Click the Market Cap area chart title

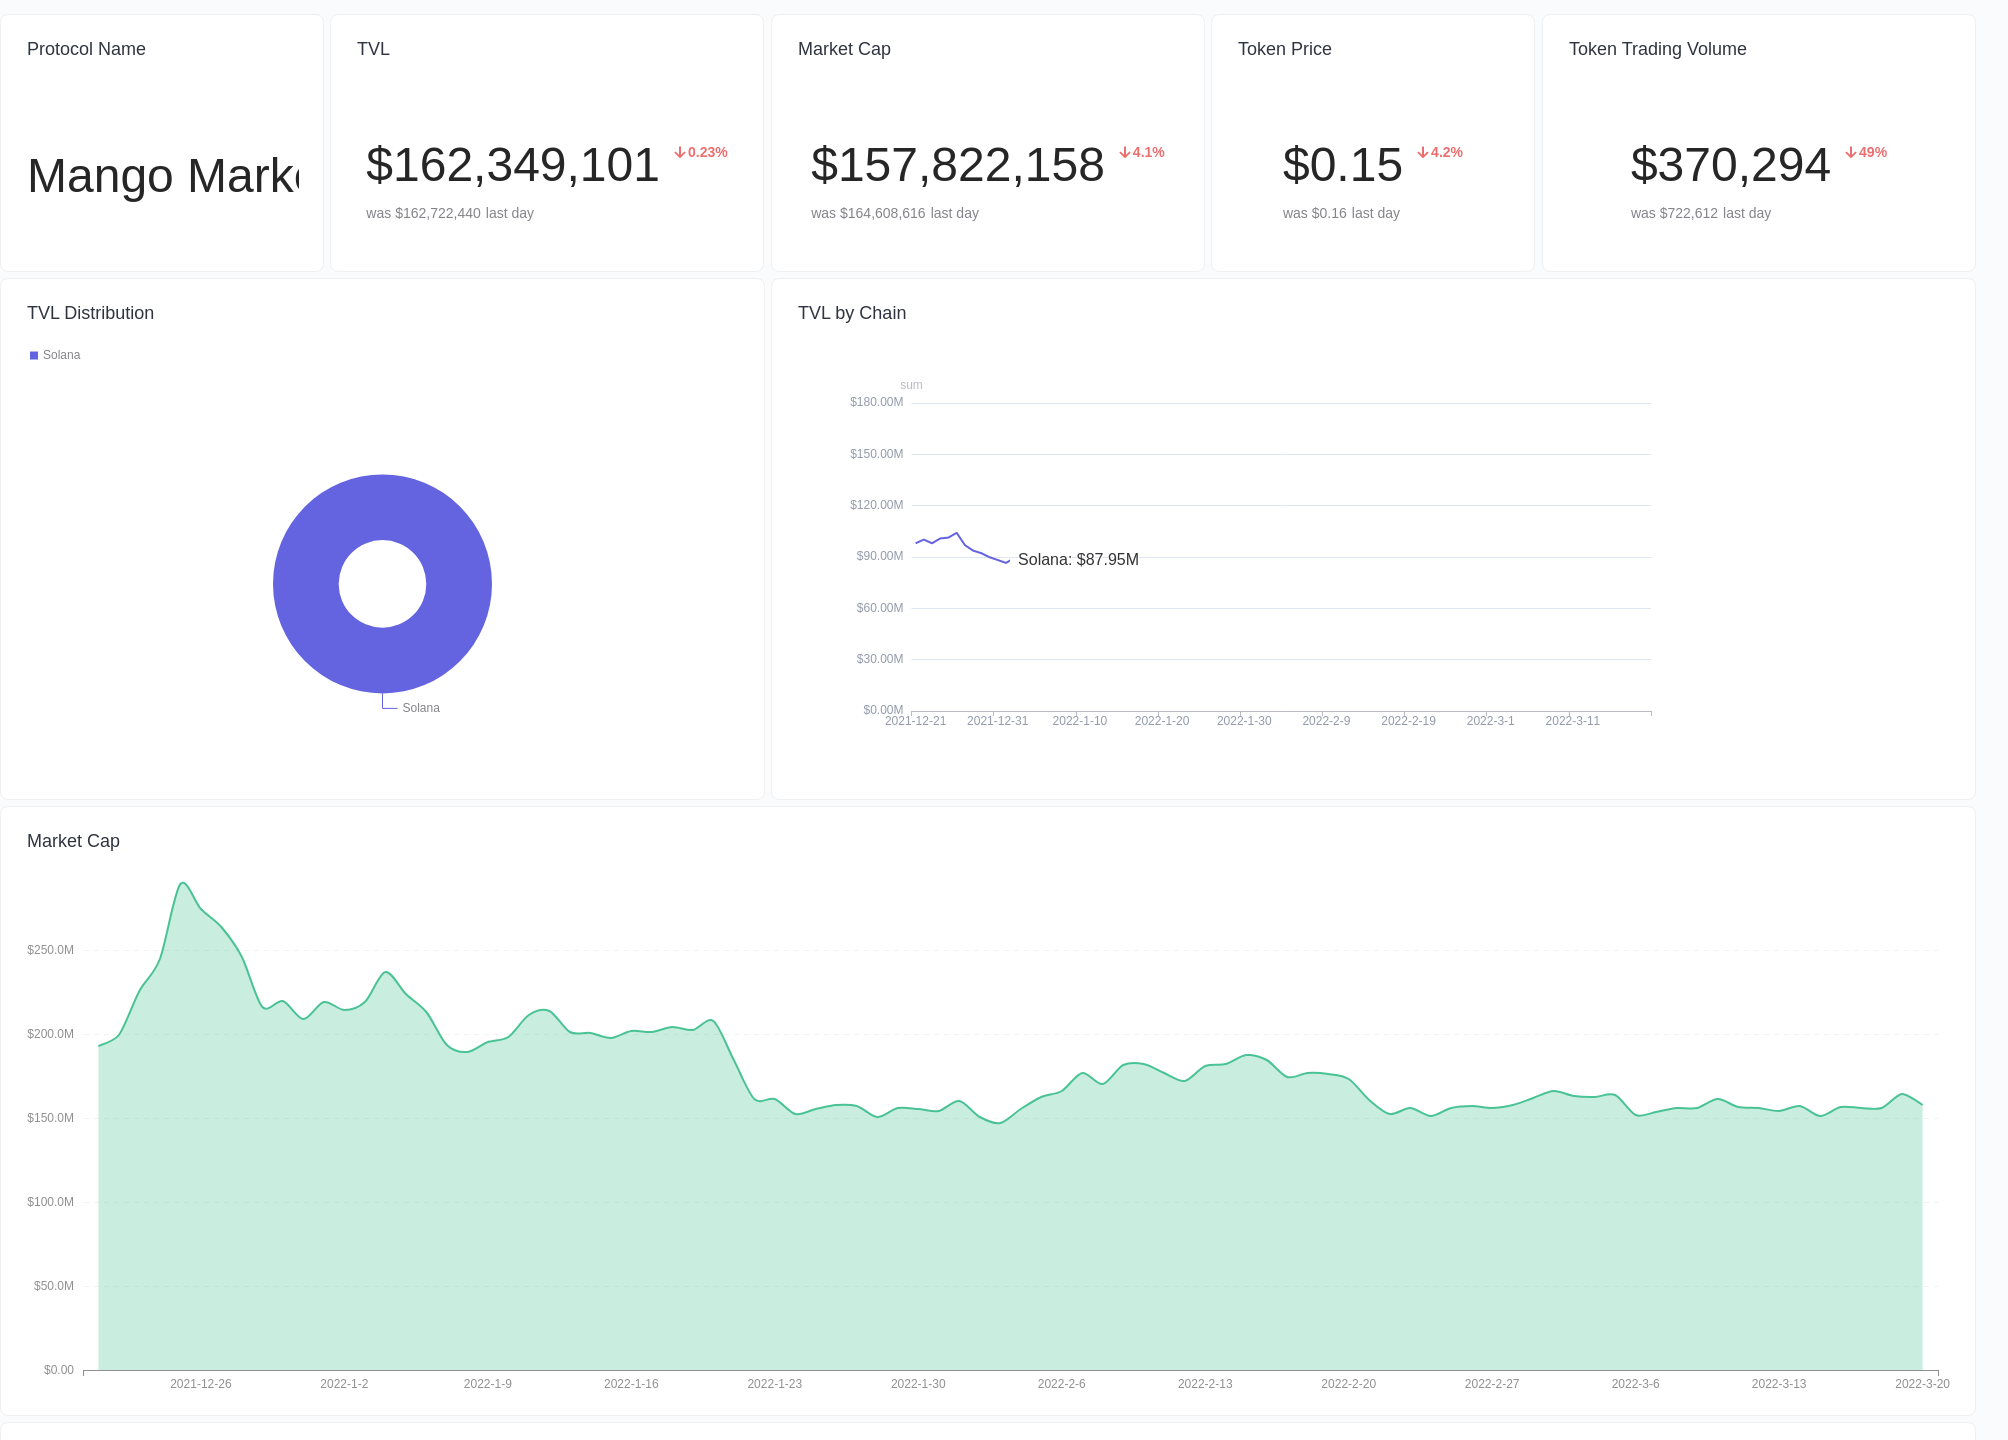[x=73, y=841]
